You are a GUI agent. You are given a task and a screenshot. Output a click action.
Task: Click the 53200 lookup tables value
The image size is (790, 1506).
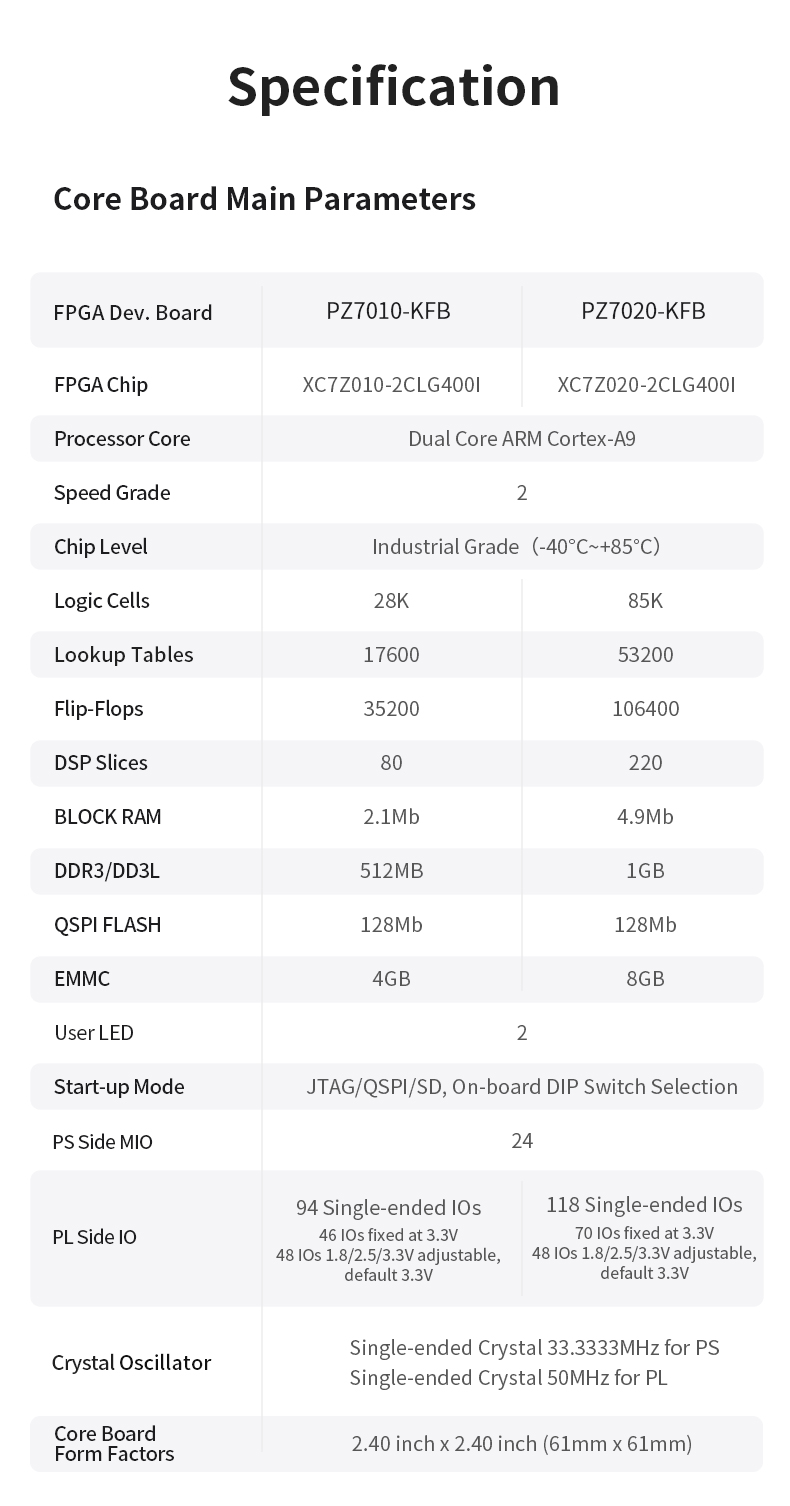point(645,655)
